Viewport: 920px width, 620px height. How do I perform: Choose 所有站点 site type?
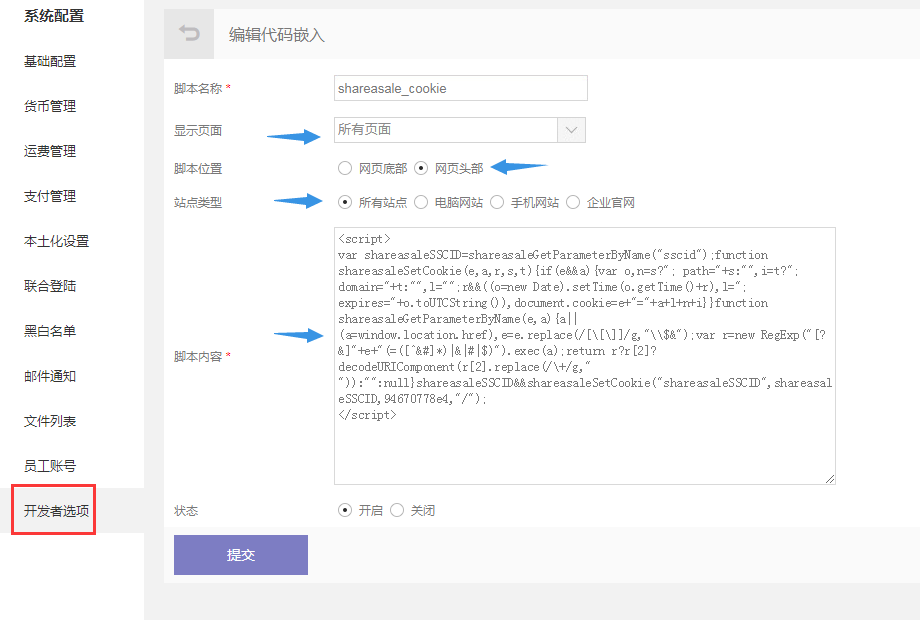345,202
